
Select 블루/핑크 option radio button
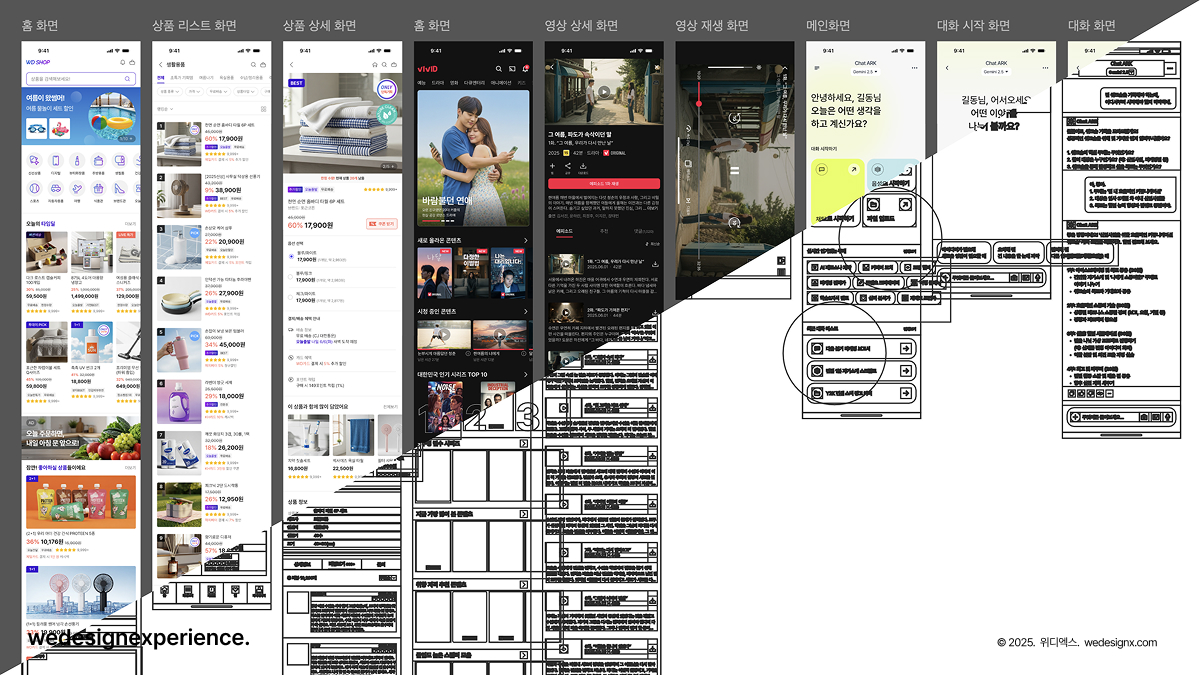click(290, 277)
